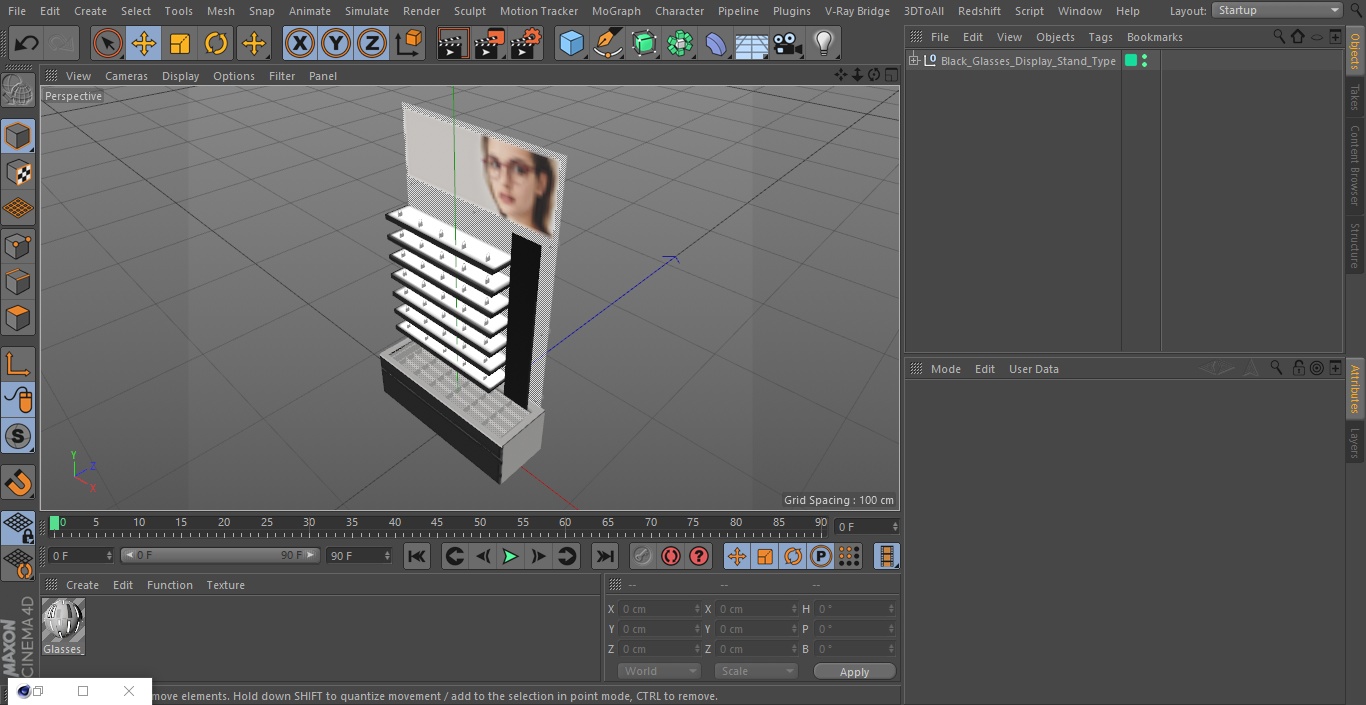This screenshot has width=1366, height=705.
Task: Add a Floor environment object icon
Action: [752, 44]
